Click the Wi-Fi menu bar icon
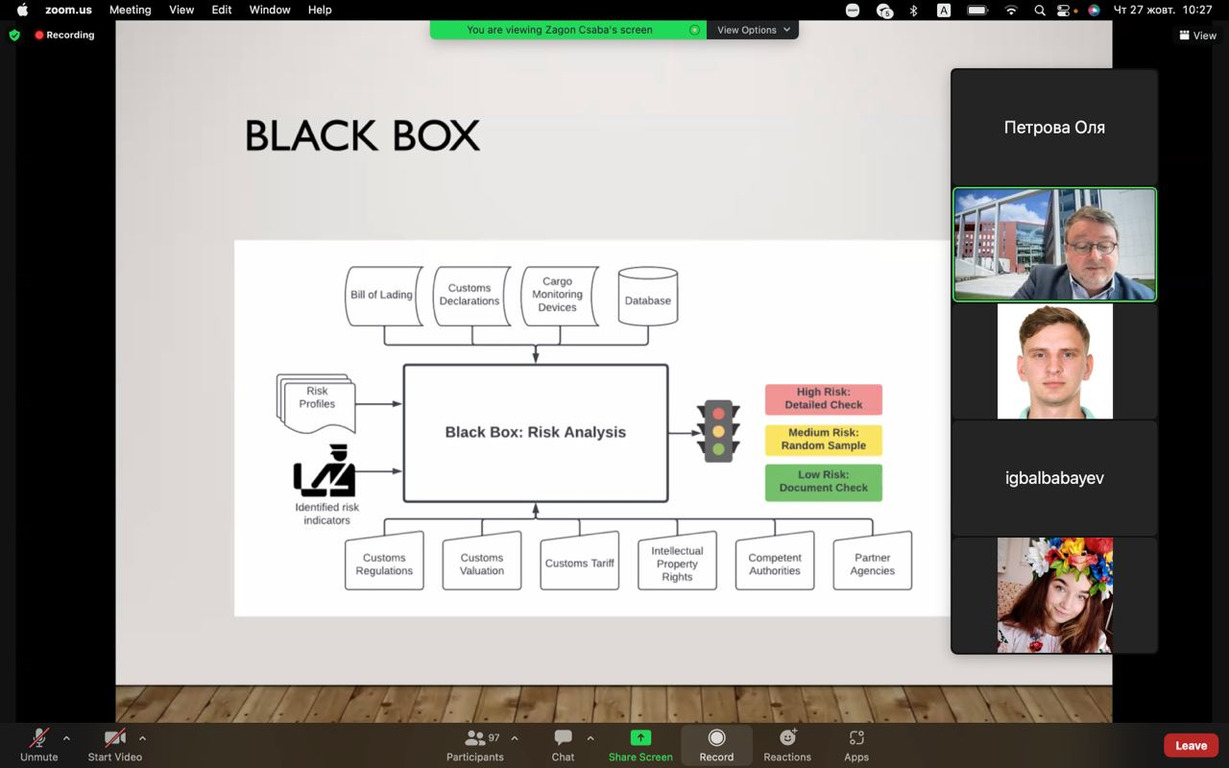1229x768 pixels. [x=1011, y=10]
